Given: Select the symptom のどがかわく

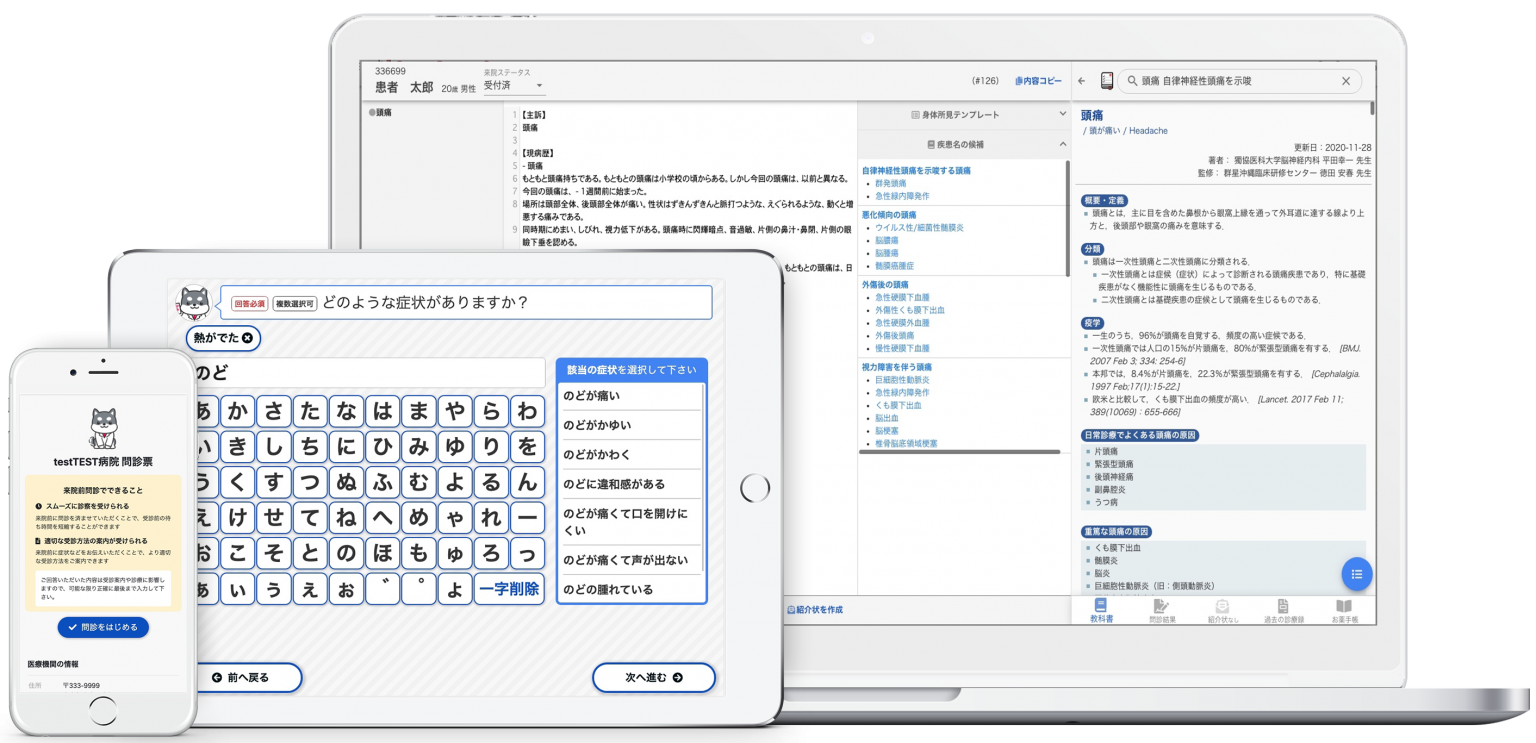Looking at the screenshot, I should (x=630, y=455).
